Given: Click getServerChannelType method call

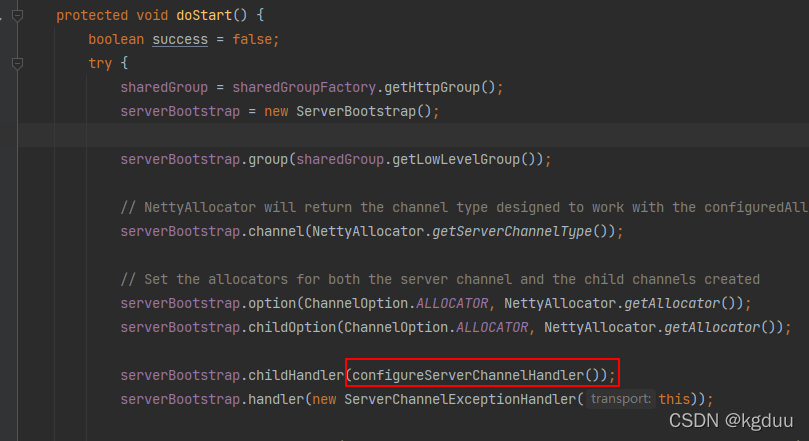Looking at the screenshot, I should point(512,232).
